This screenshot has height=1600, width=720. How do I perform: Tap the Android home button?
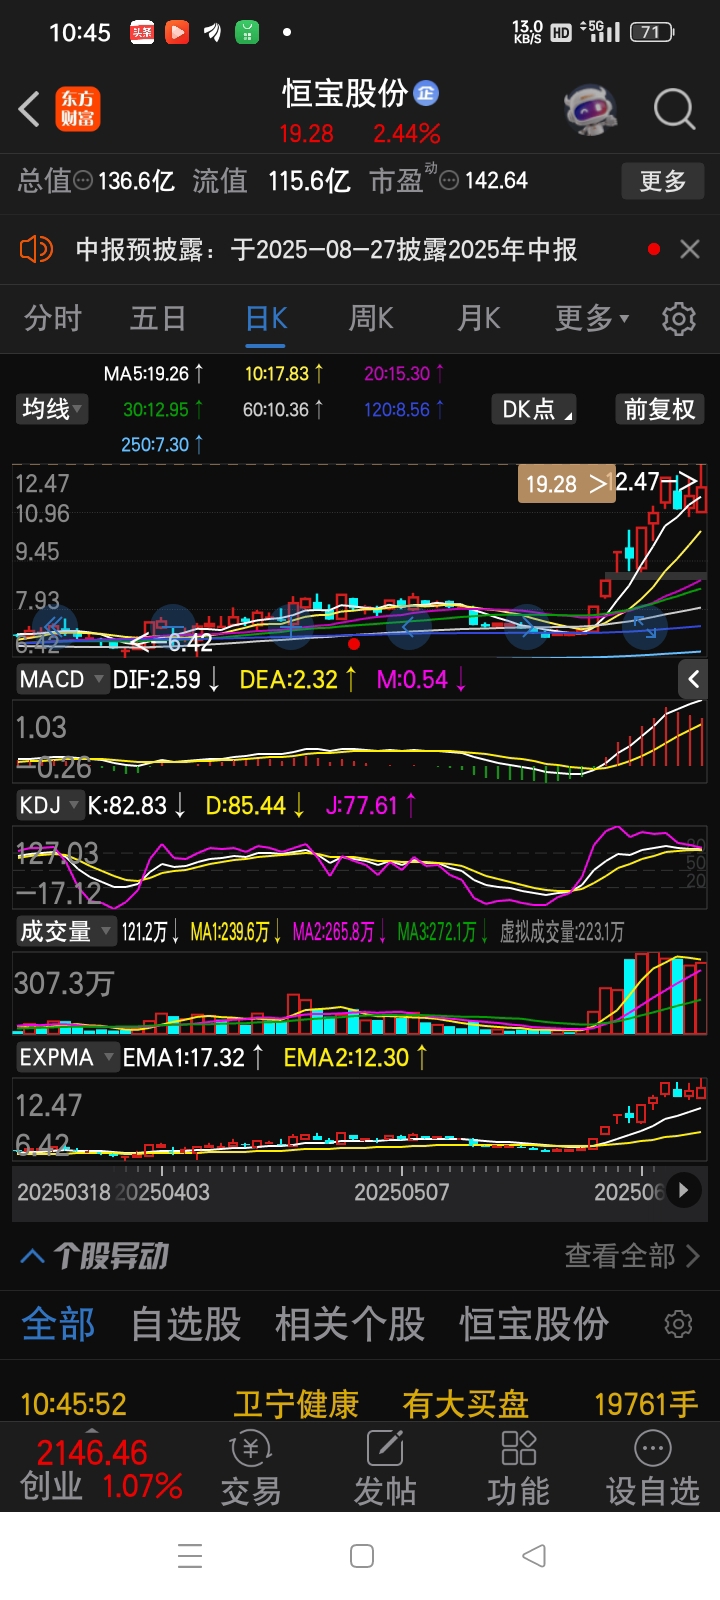(362, 1556)
